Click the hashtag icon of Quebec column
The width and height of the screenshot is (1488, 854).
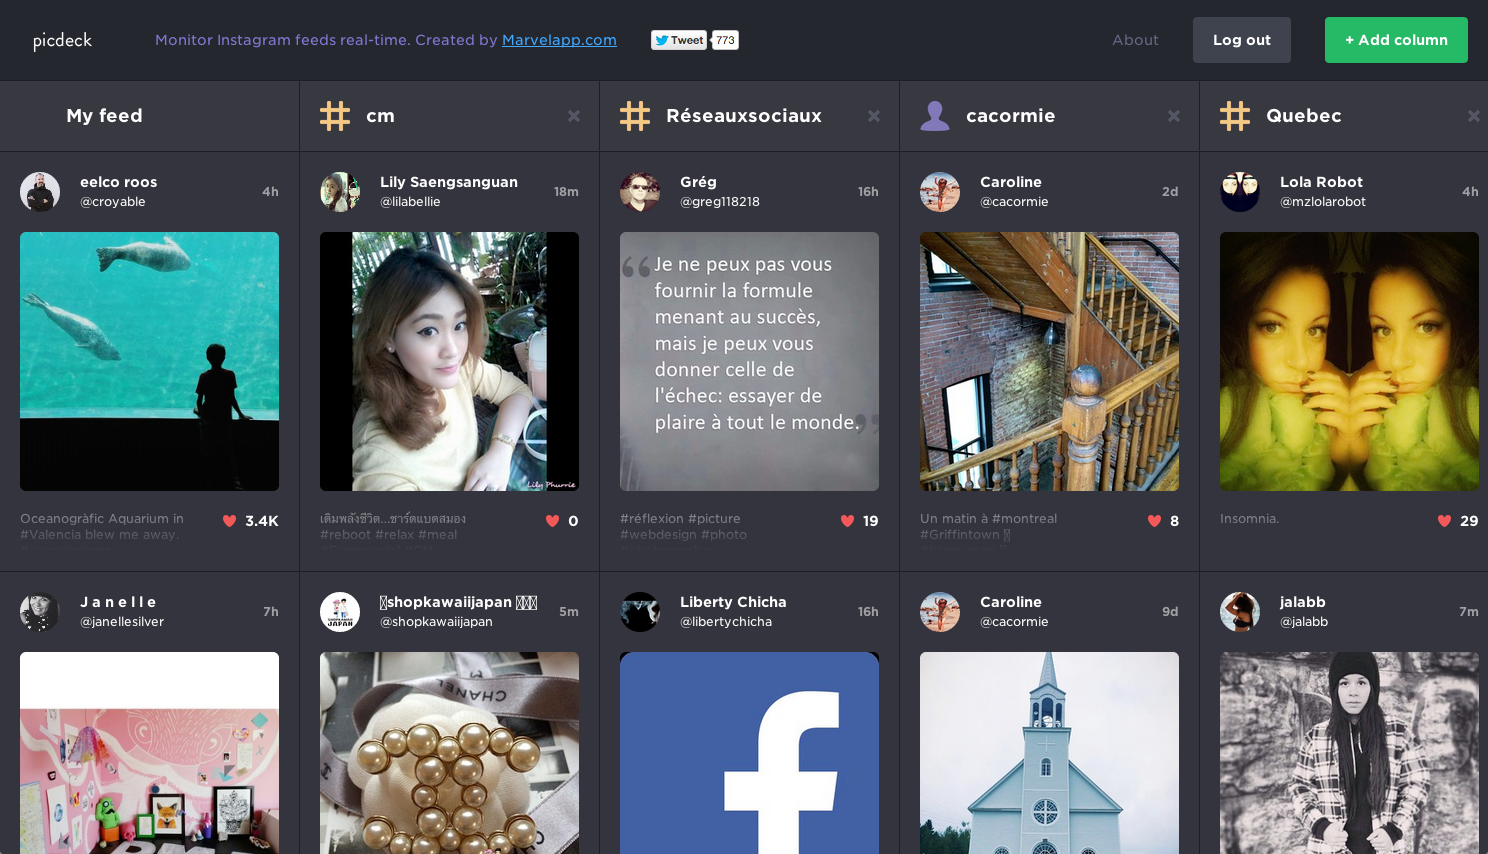tap(1235, 116)
